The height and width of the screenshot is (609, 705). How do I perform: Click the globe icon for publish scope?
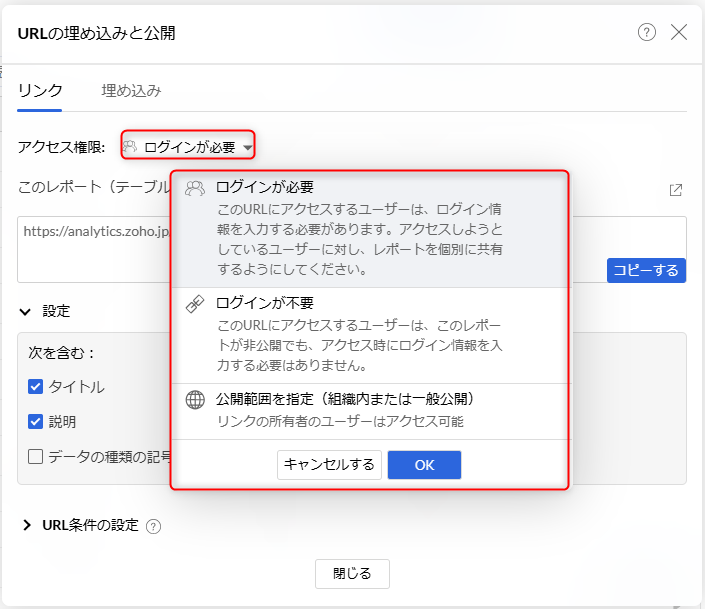click(196, 400)
